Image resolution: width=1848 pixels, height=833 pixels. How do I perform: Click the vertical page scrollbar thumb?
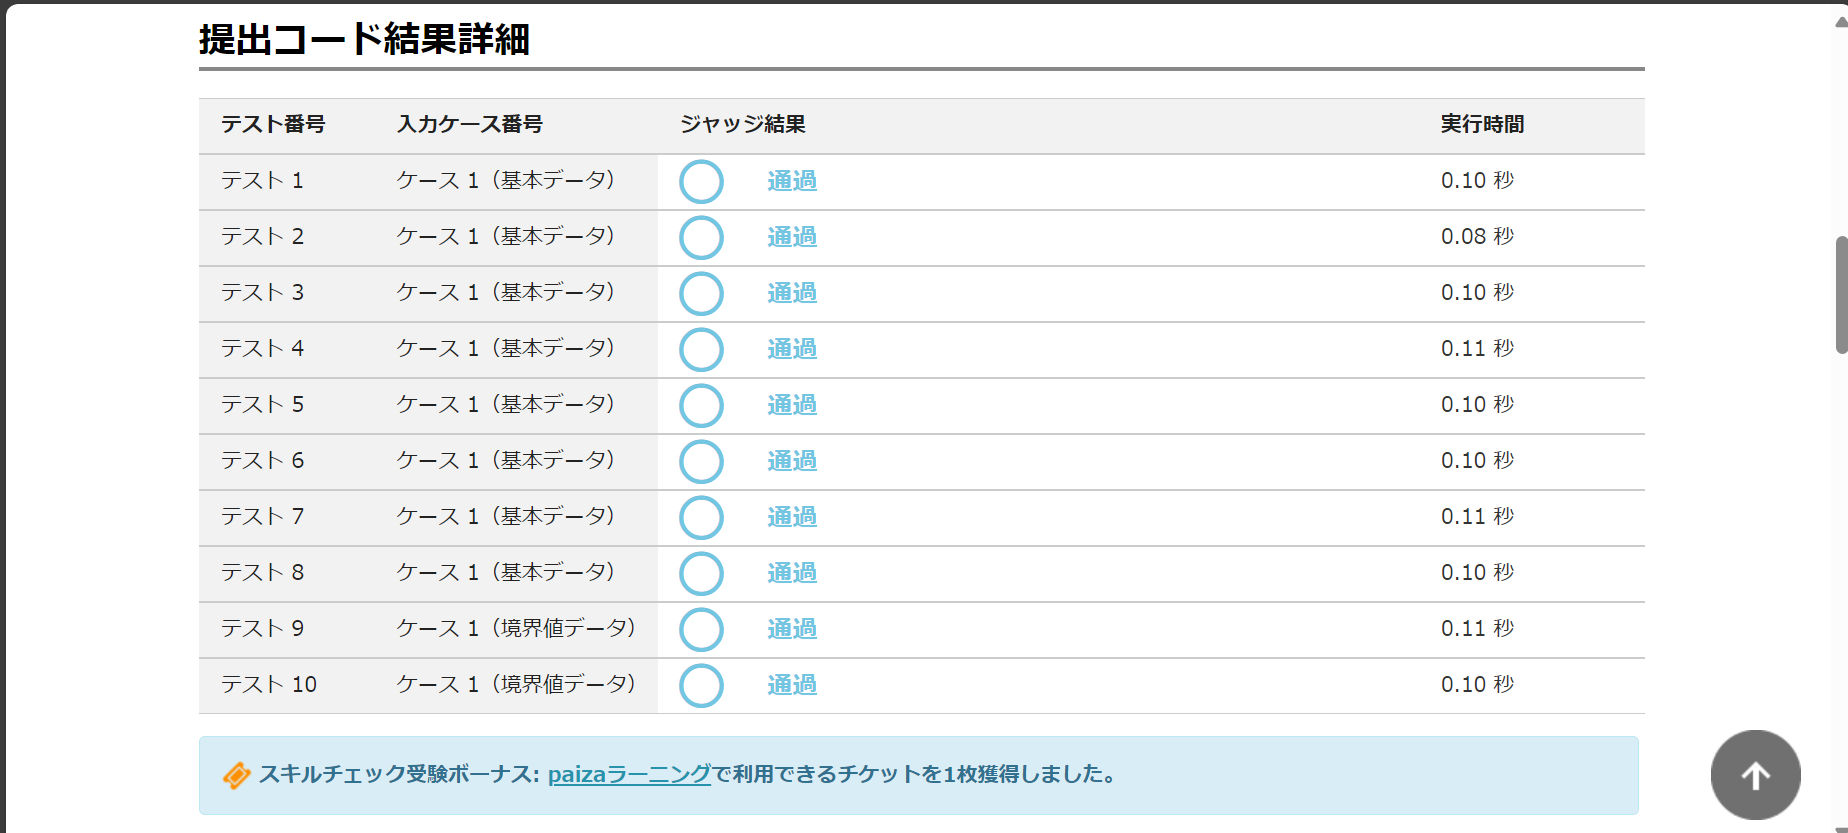pyautogui.click(x=1840, y=295)
